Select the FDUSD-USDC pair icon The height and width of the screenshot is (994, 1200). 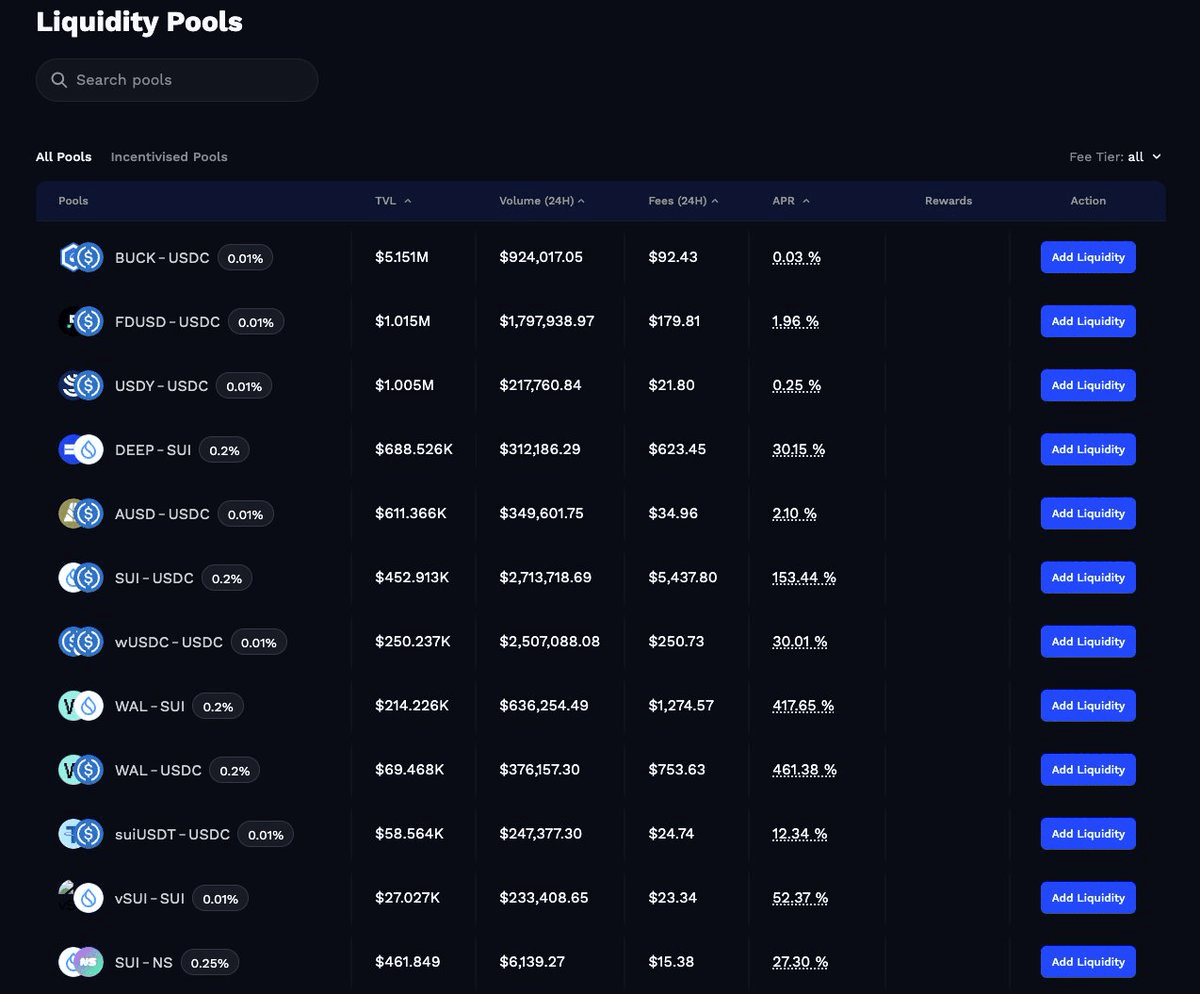tap(81, 321)
